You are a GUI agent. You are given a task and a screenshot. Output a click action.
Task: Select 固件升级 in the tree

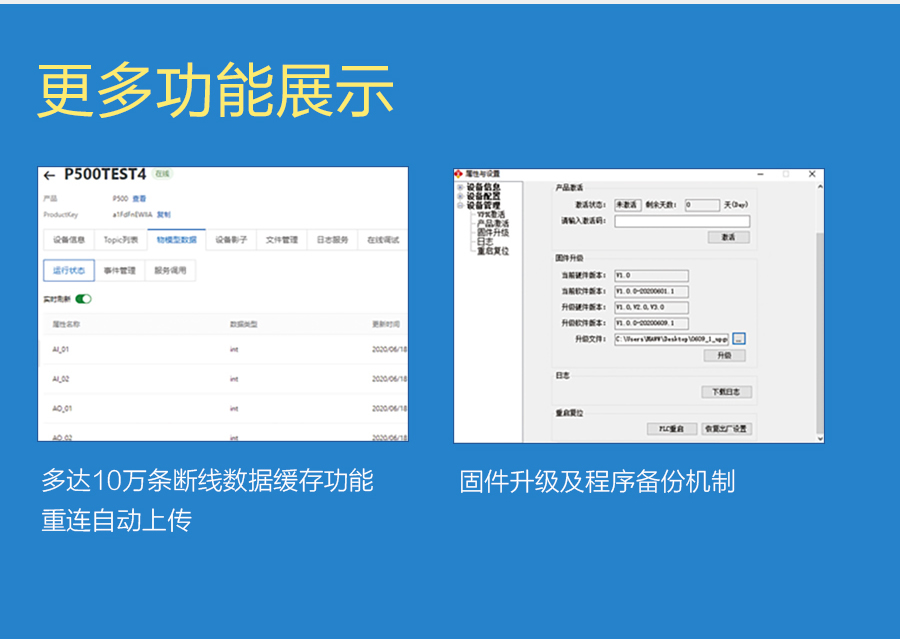[x=492, y=232]
